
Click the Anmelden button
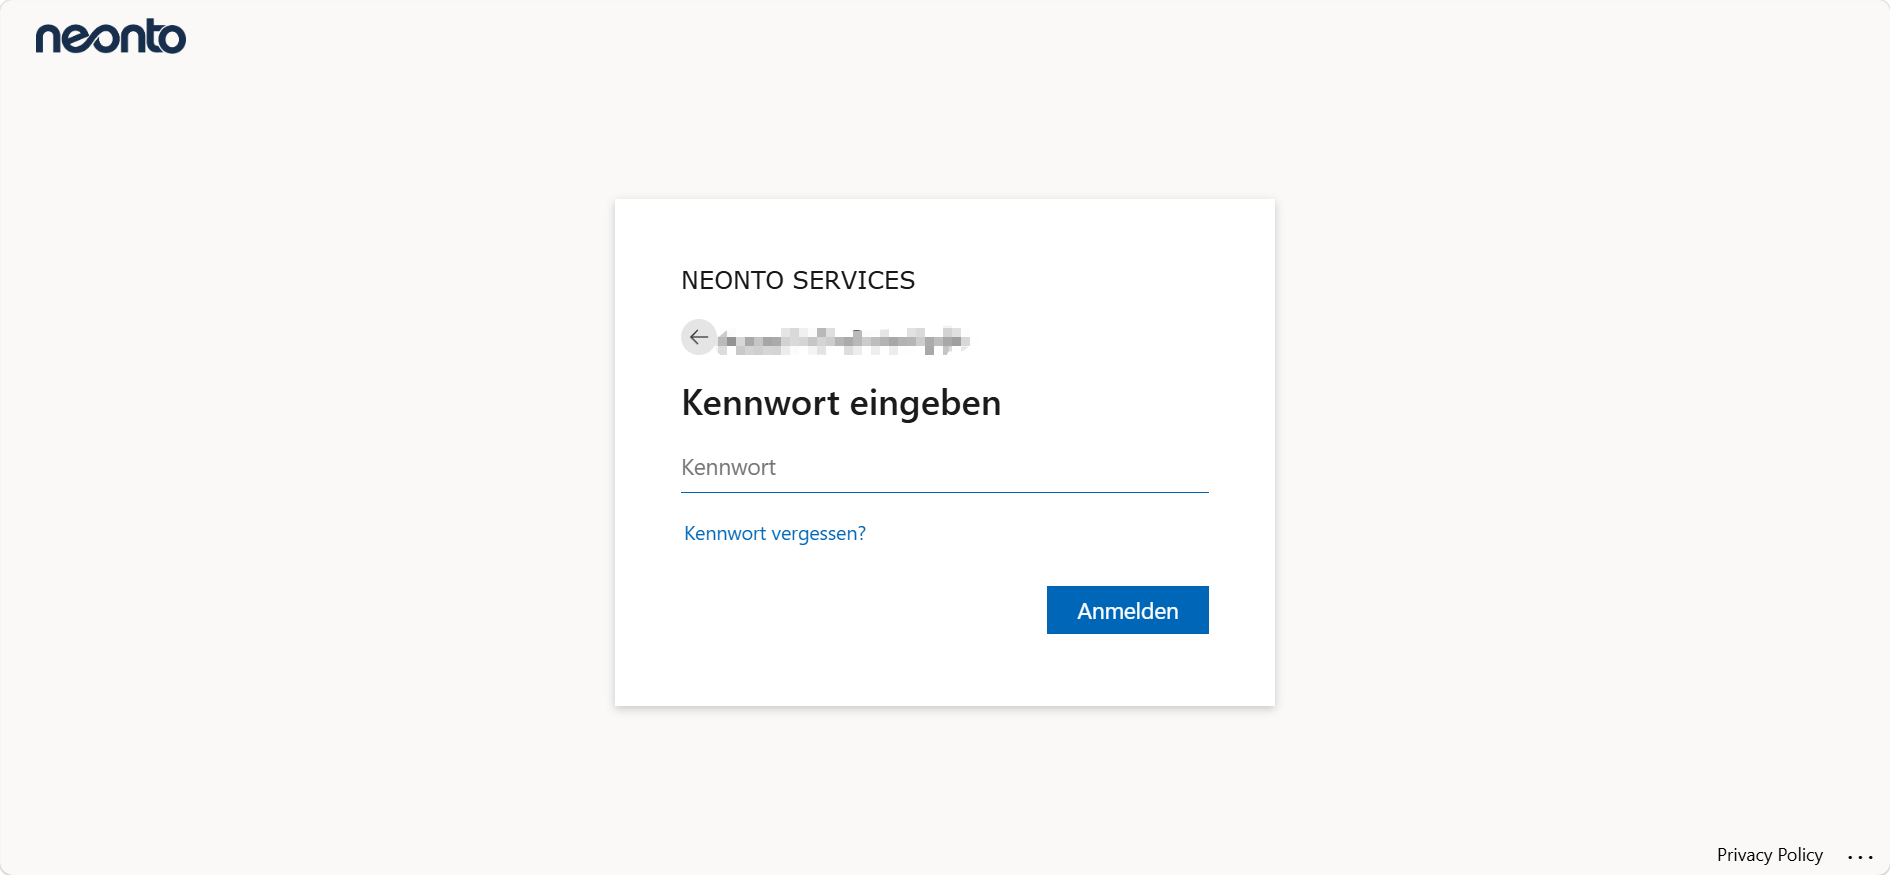(1127, 610)
